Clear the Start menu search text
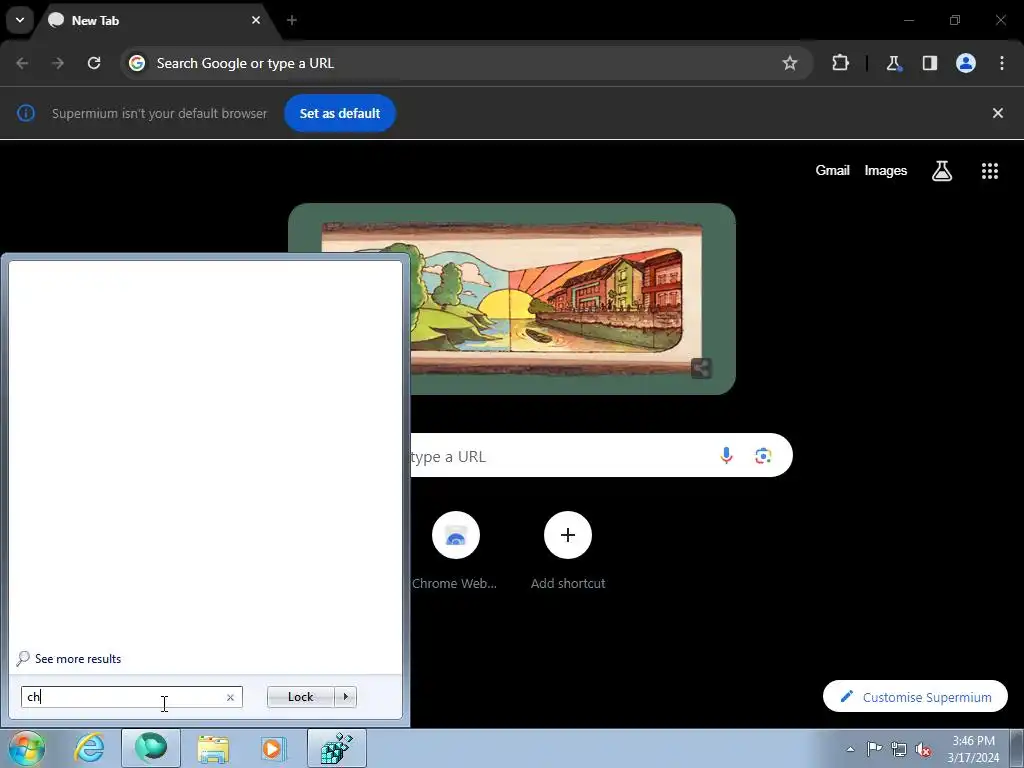The height and width of the screenshot is (768, 1024). pyautogui.click(x=231, y=697)
